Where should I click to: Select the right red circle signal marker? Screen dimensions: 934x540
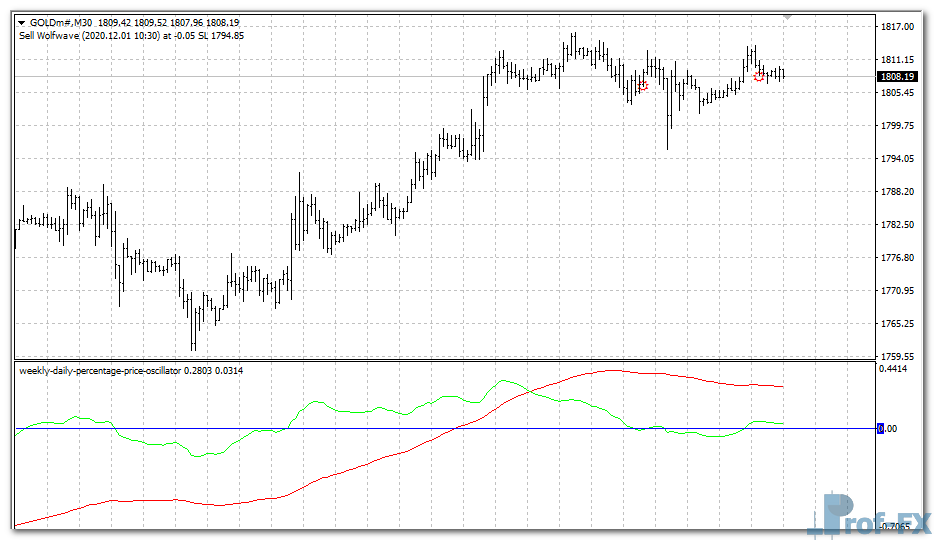pyautogui.click(x=759, y=76)
